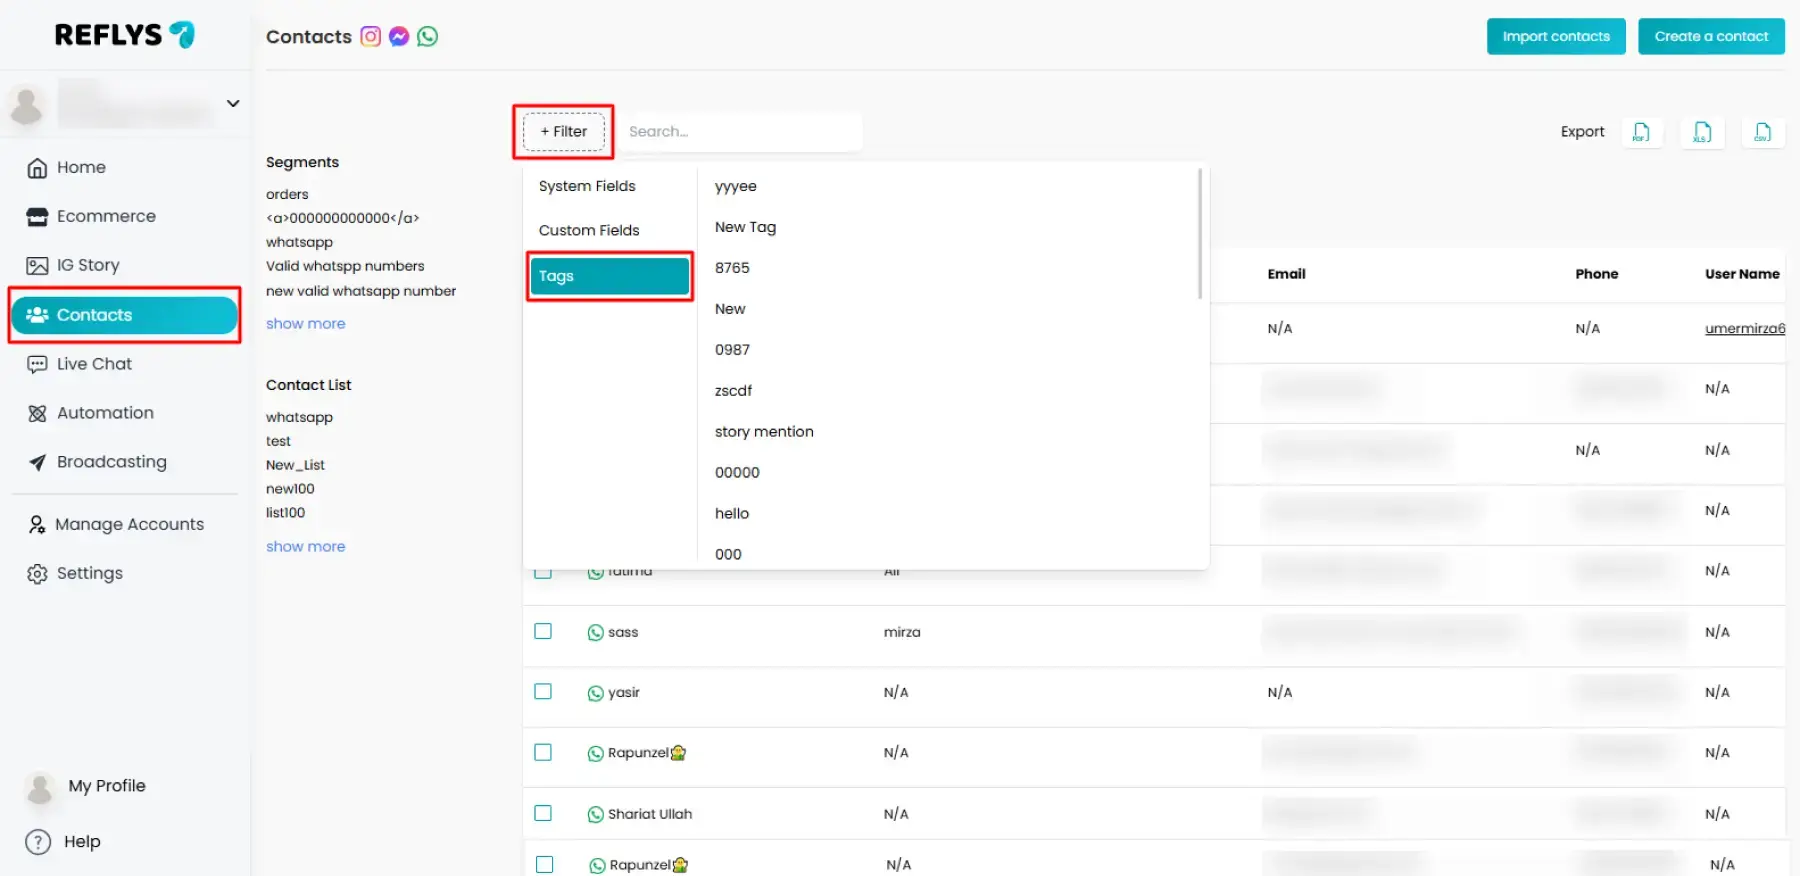The image size is (1800, 876).
Task: Export contacts as PDF
Action: [x=1641, y=132]
